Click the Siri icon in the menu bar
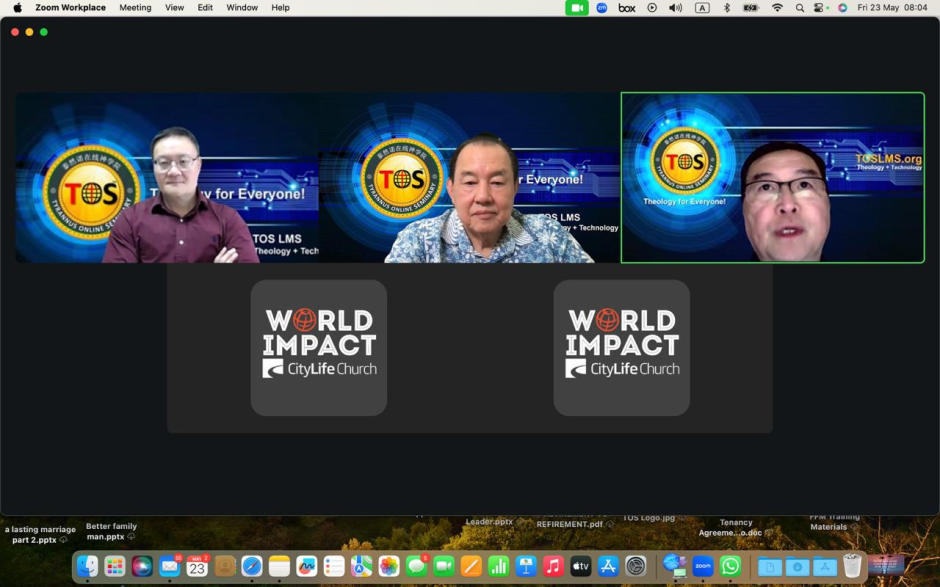The width and height of the screenshot is (940, 587). point(842,8)
